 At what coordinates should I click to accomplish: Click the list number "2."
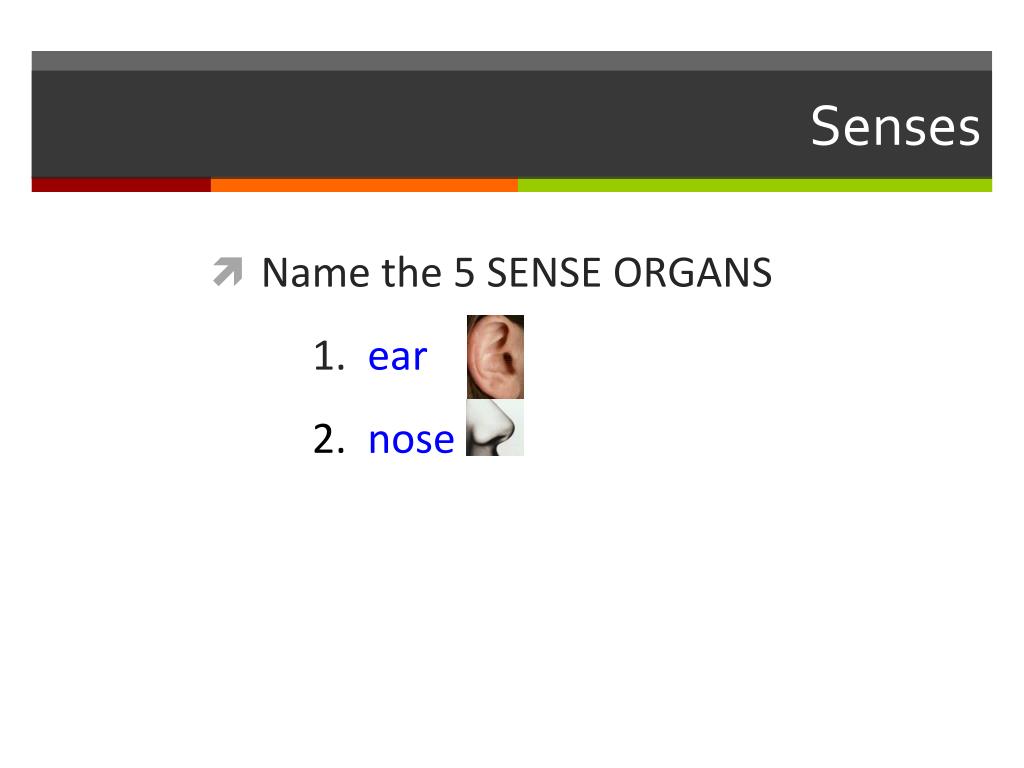pyautogui.click(x=329, y=439)
